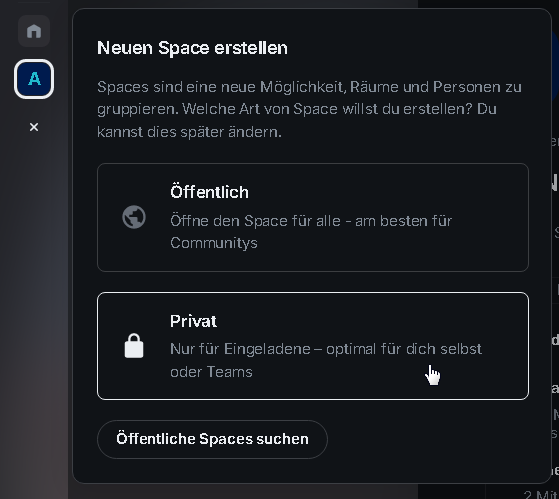This screenshot has height=499, width=559.
Task: Click the partially visible member count at bottom right
Action: (x=541, y=494)
